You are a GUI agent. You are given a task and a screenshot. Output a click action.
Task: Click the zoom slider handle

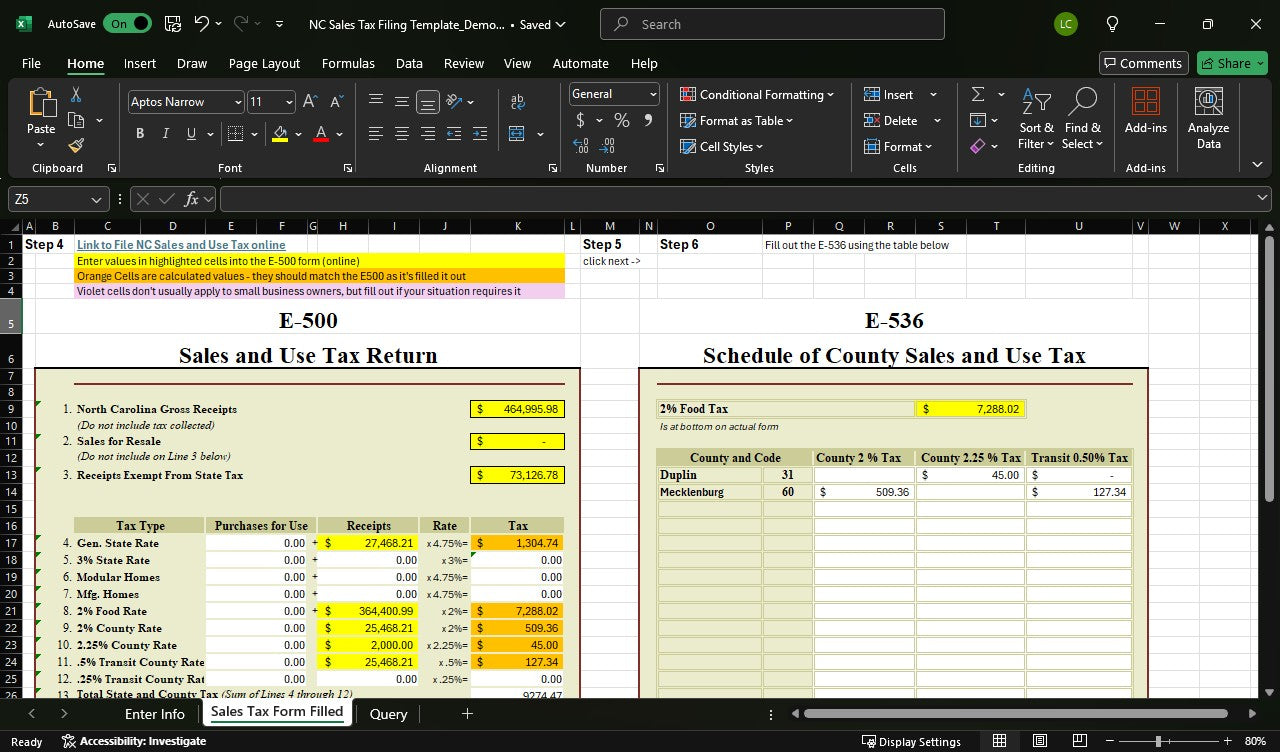click(x=1158, y=741)
